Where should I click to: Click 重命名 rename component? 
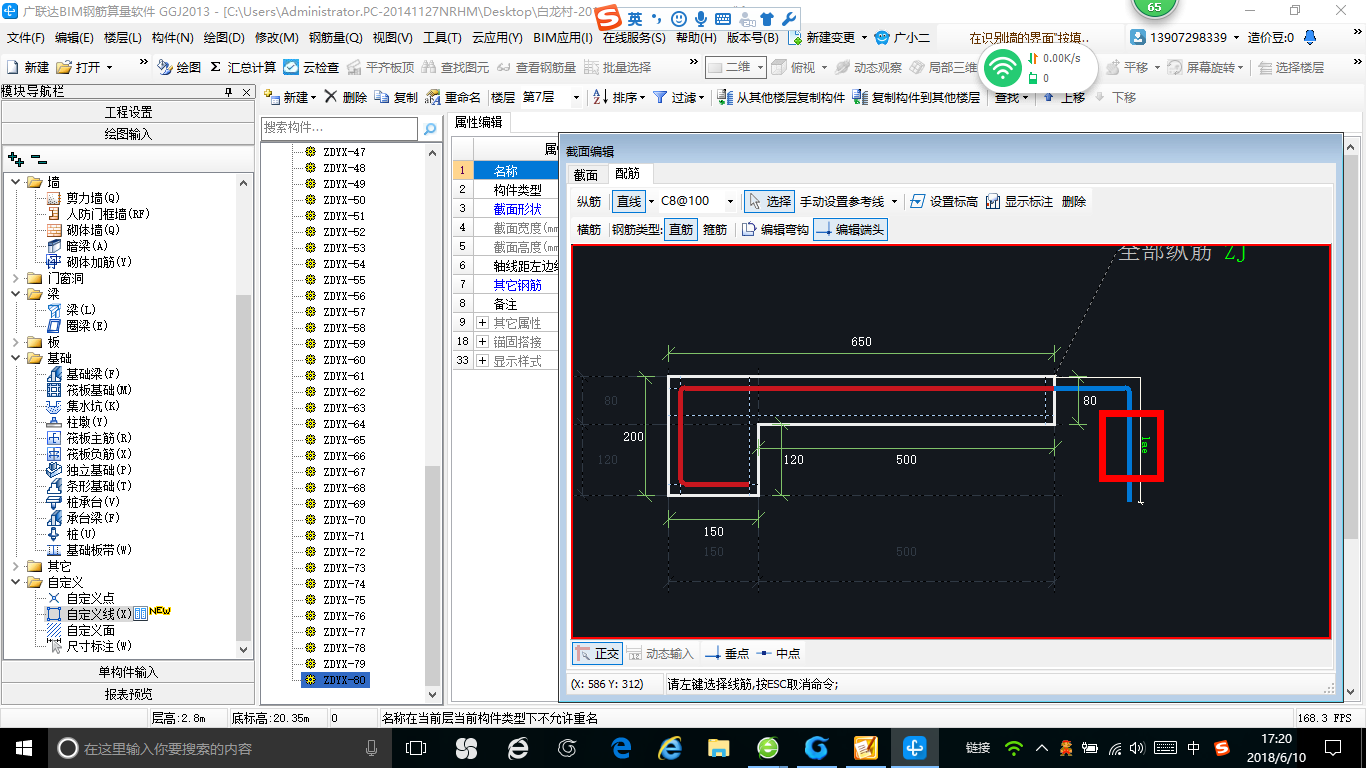(x=453, y=97)
